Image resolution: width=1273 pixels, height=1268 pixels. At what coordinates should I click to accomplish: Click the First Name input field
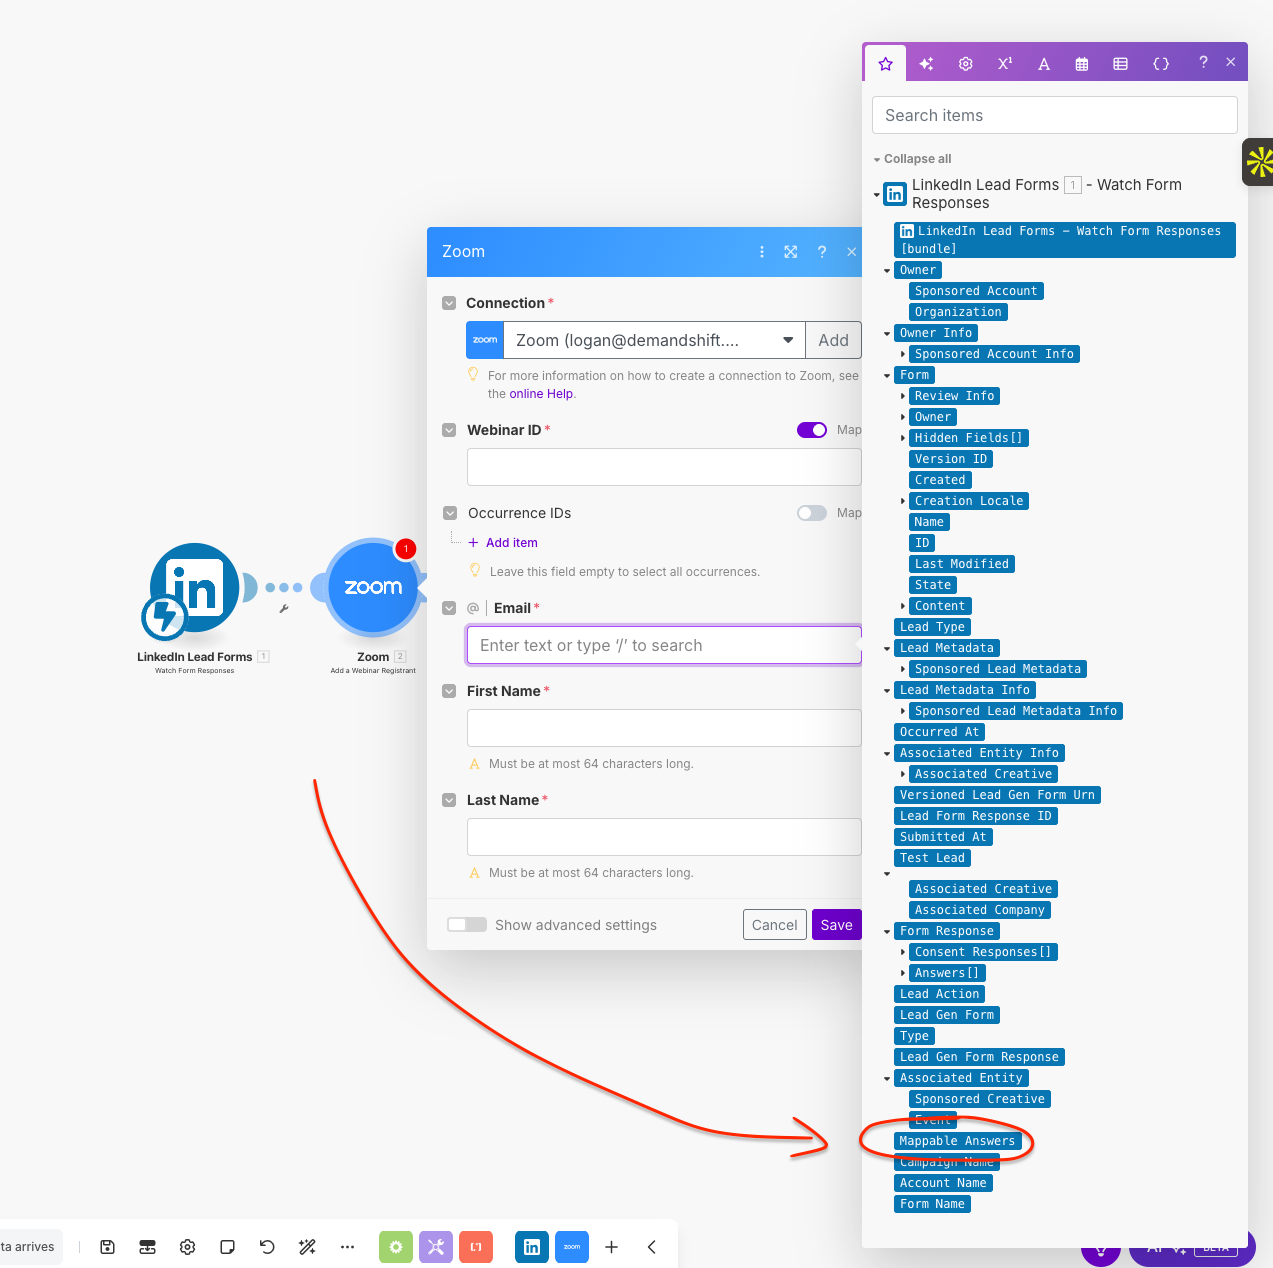click(x=664, y=728)
